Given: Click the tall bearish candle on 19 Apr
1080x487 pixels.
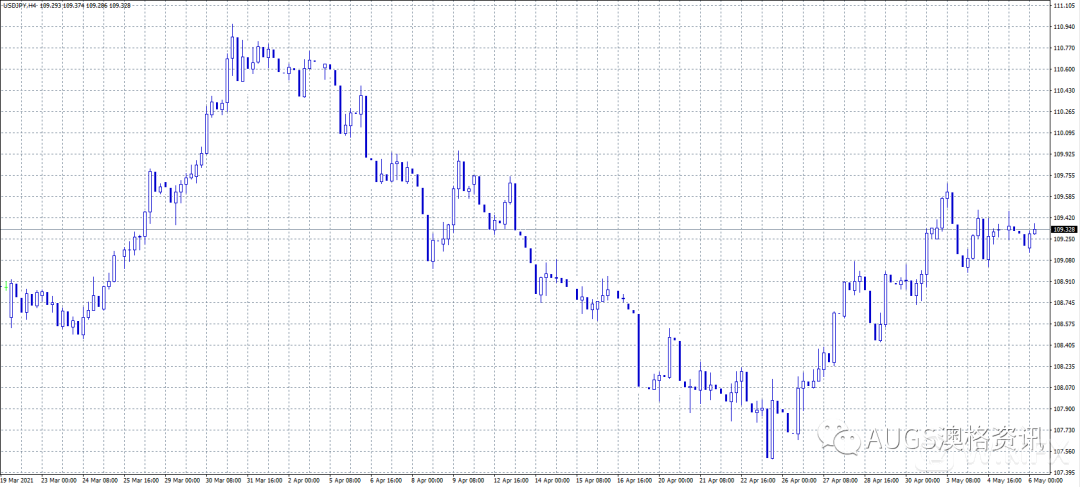Looking at the screenshot, I should [x=637, y=350].
